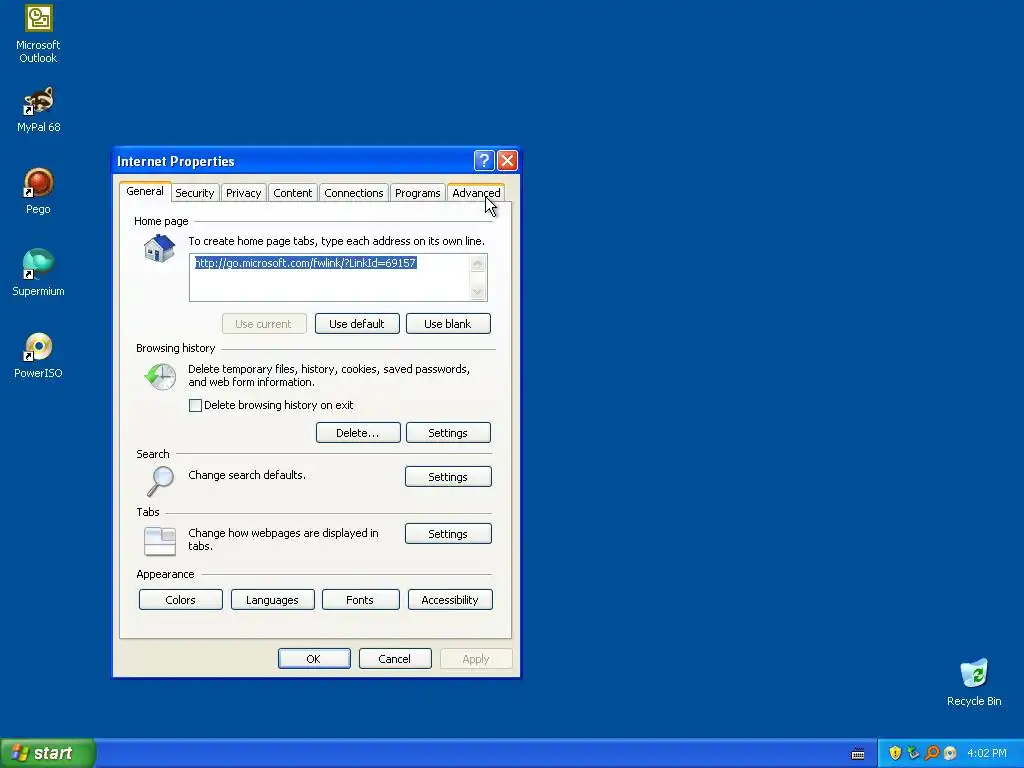Open Browsing history Settings

(x=448, y=433)
